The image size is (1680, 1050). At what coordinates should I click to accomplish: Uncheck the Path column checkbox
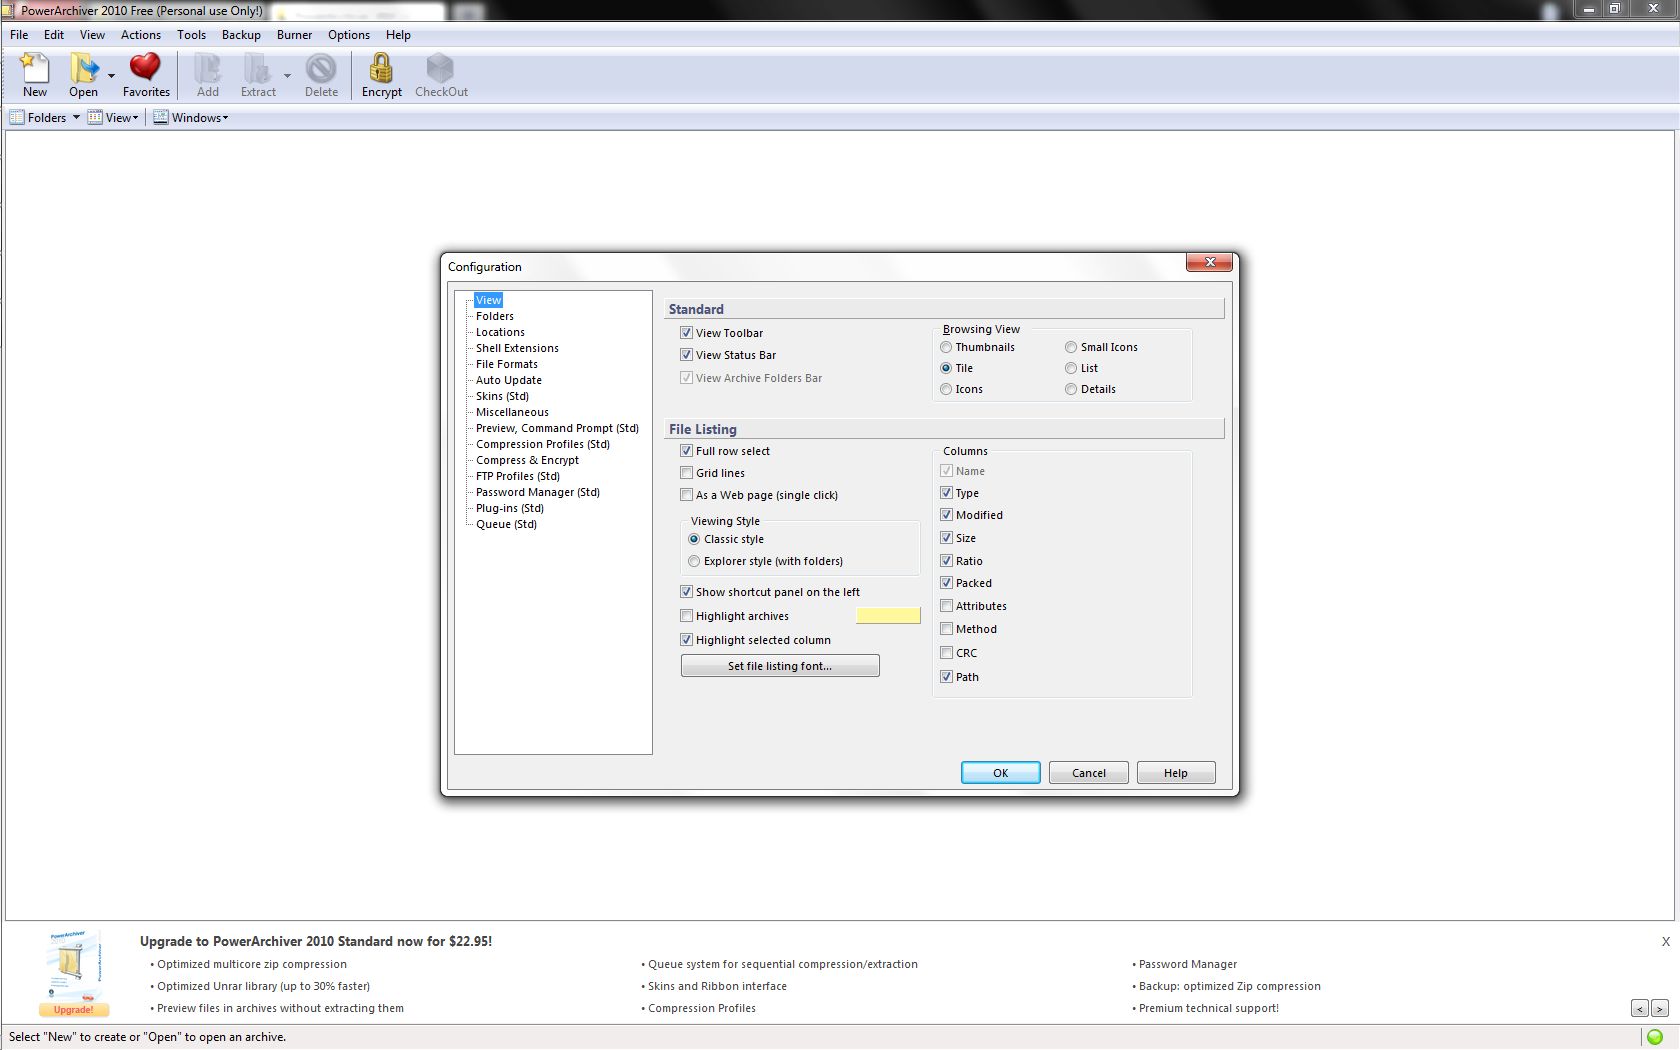946,677
